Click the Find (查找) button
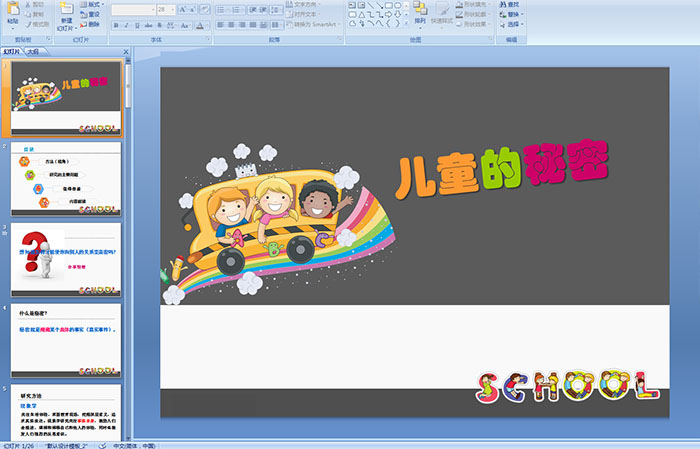Image resolution: width=700 pixels, height=449 pixels. pos(509,4)
